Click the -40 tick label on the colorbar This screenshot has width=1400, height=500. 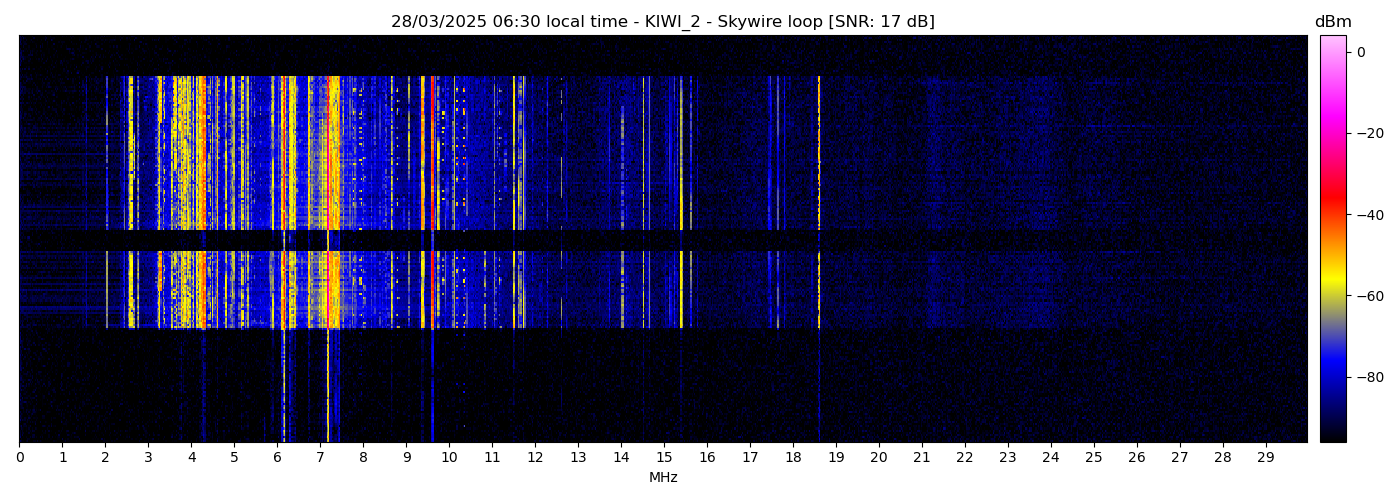pyautogui.click(x=1369, y=215)
